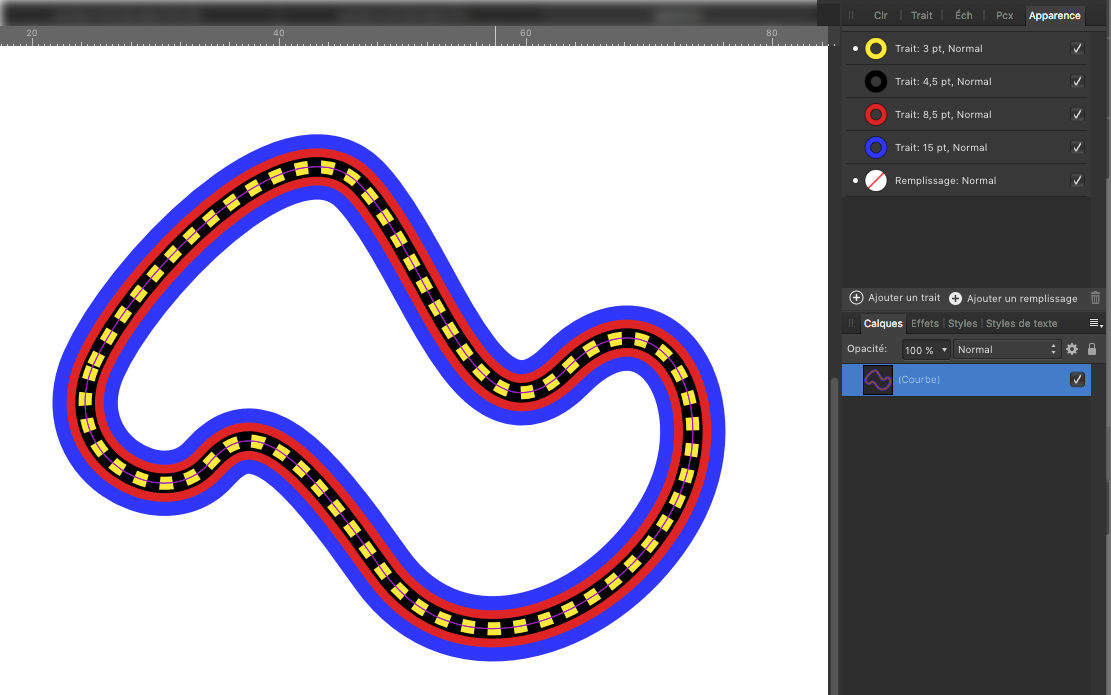Viewport: 1111px width, 695px height.
Task: Click the Calques panel grip handle
Action: tap(851, 323)
